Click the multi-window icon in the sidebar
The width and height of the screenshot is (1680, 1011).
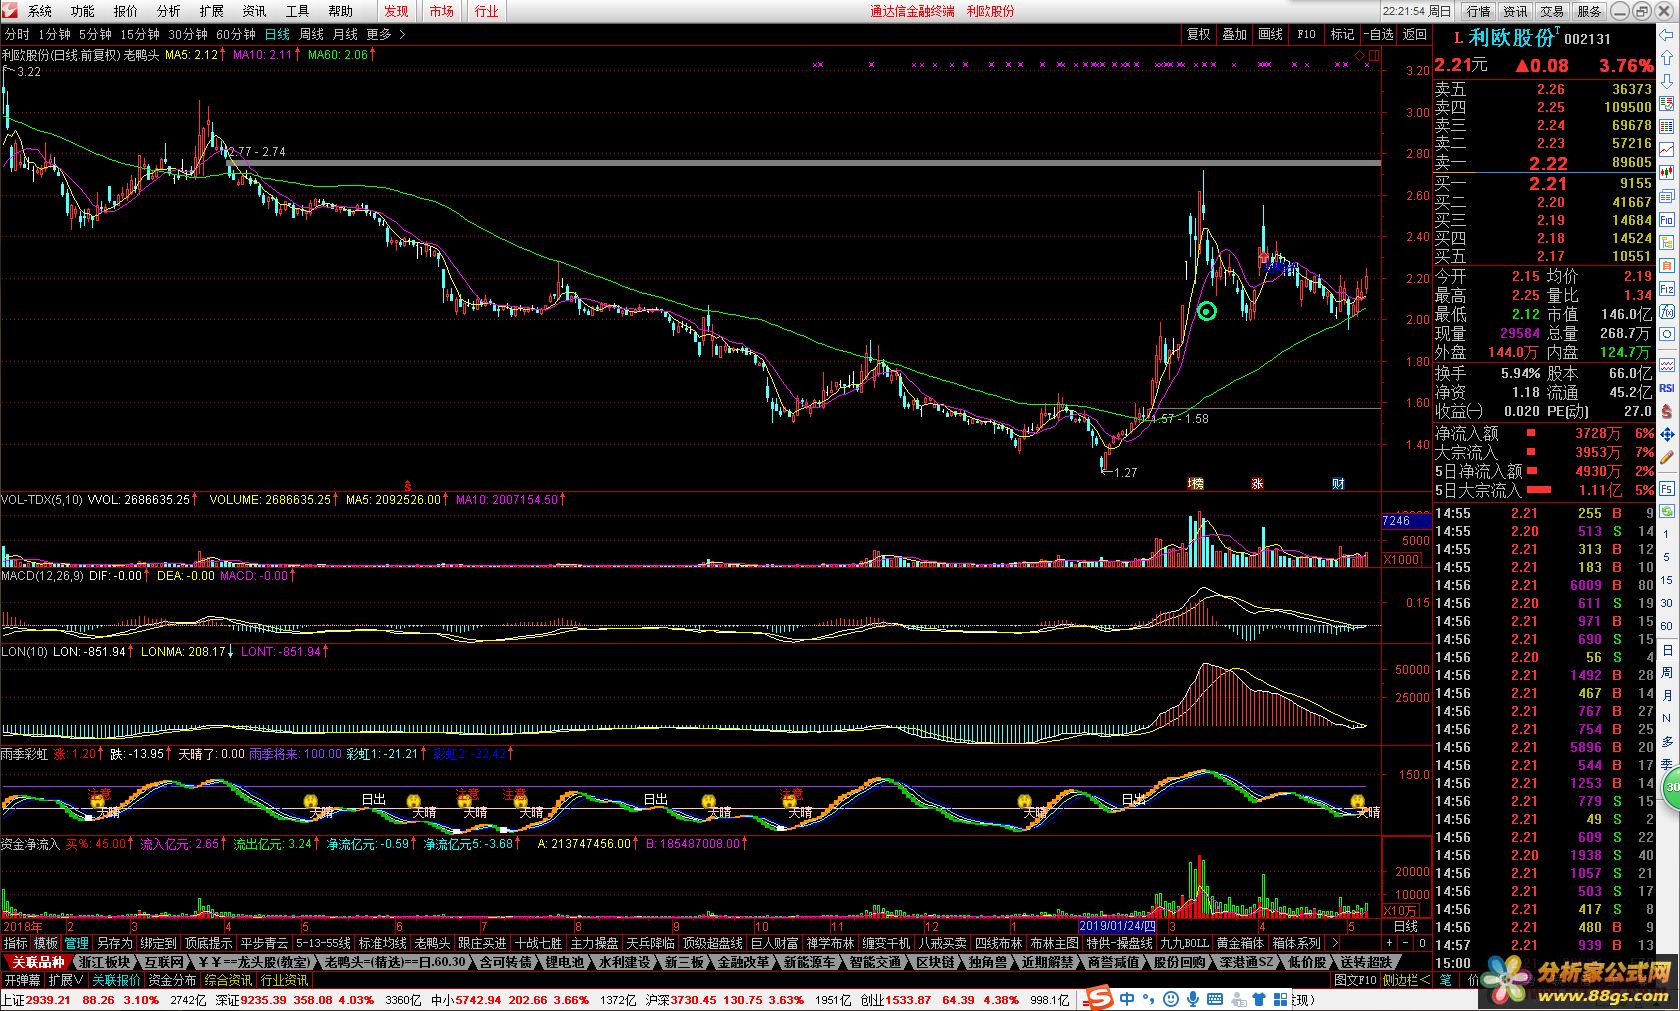coord(1667,195)
